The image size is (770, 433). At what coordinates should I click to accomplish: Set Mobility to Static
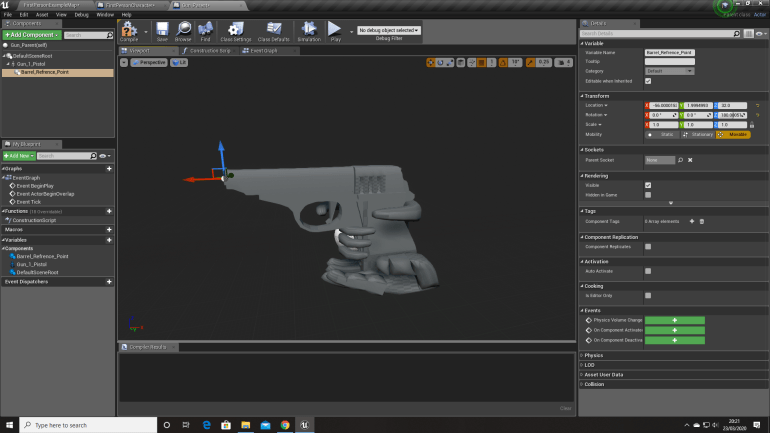coord(662,135)
